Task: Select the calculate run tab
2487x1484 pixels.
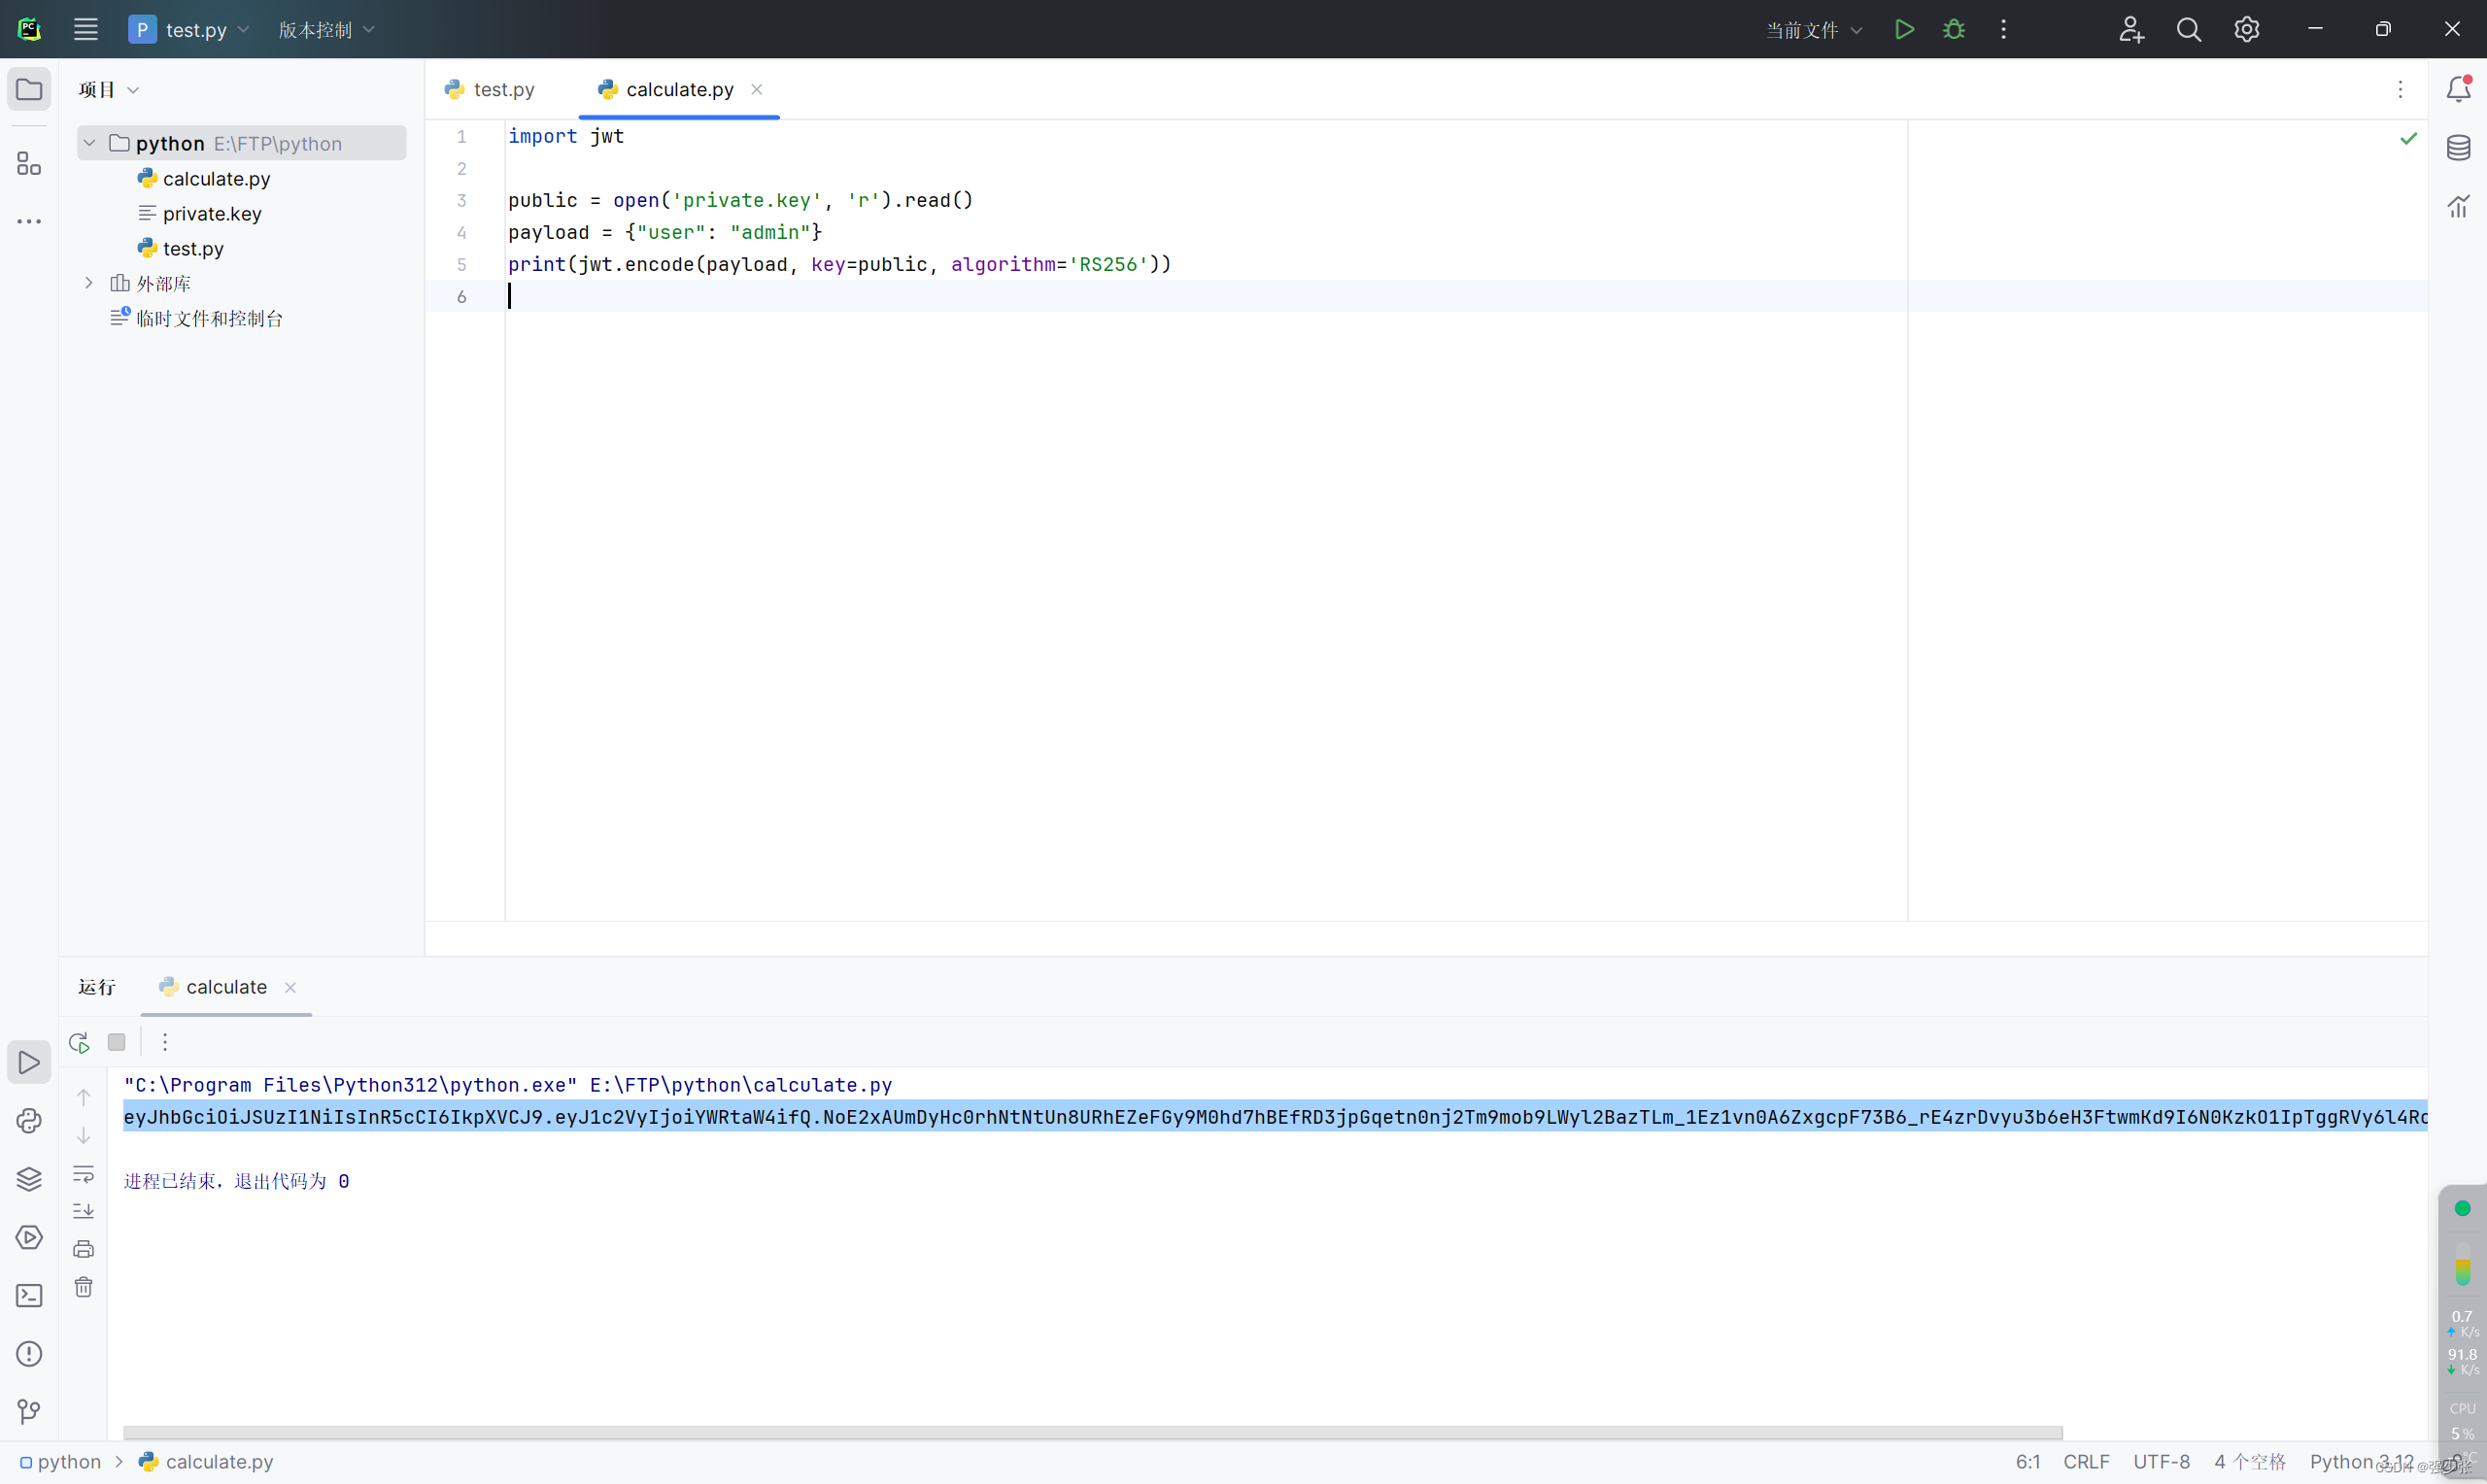Action: point(214,987)
